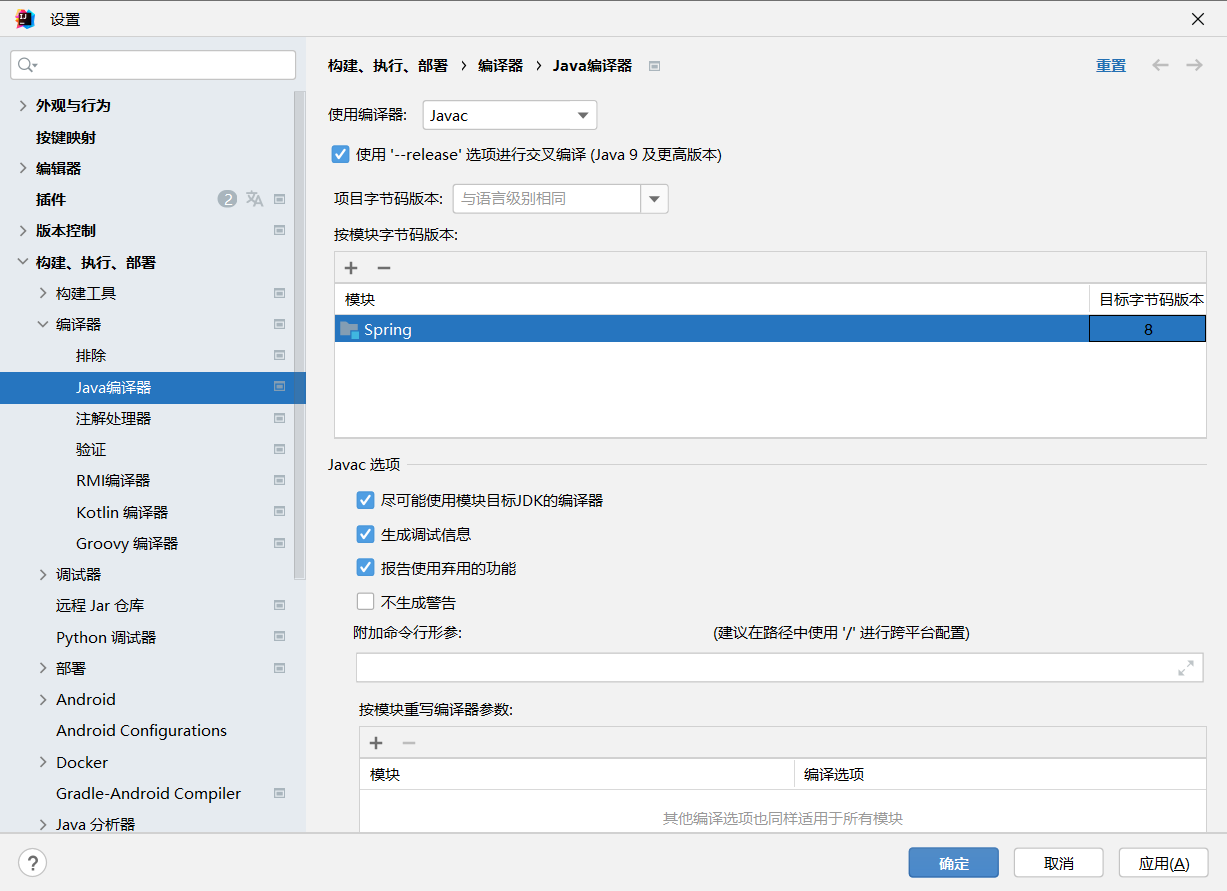Click the plus icon under 按模块重写编译器参数
The width and height of the screenshot is (1227, 891).
point(375,742)
